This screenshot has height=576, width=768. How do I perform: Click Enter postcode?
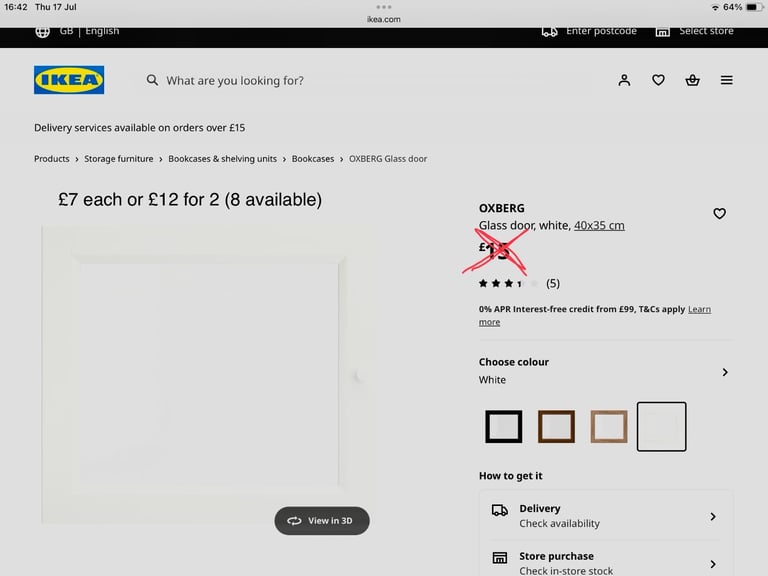point(601,31)
